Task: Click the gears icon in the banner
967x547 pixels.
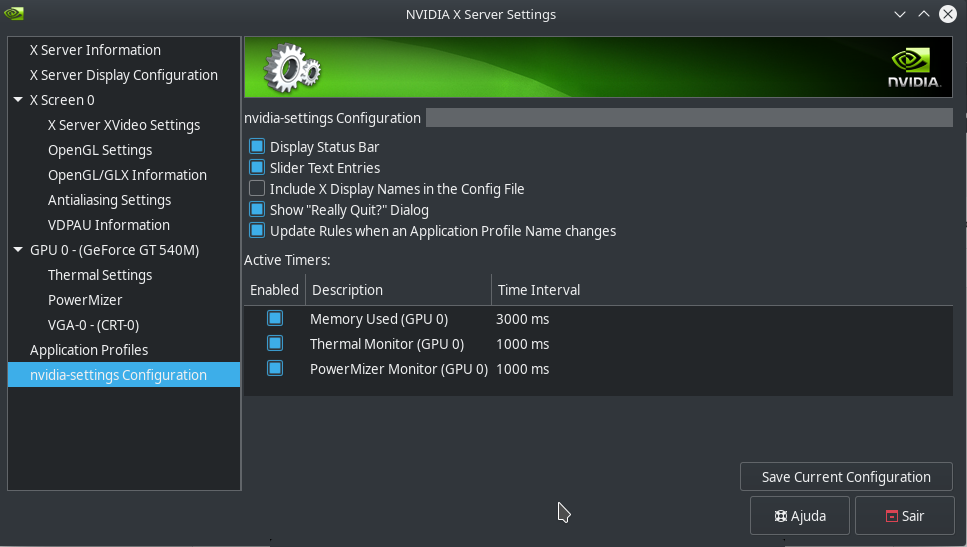Action: (292, 68)
